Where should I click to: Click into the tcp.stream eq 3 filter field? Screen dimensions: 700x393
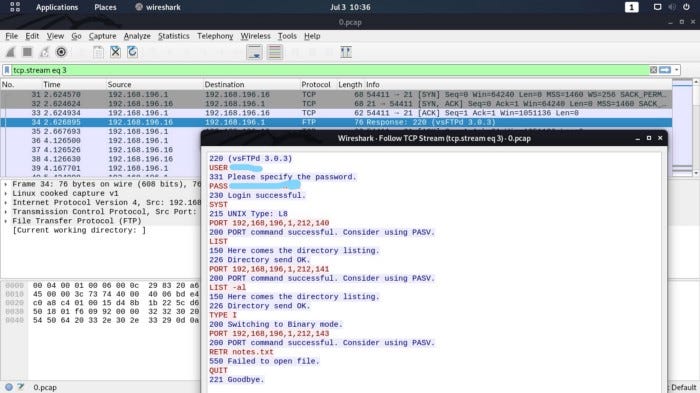click(x=330, y=70)
